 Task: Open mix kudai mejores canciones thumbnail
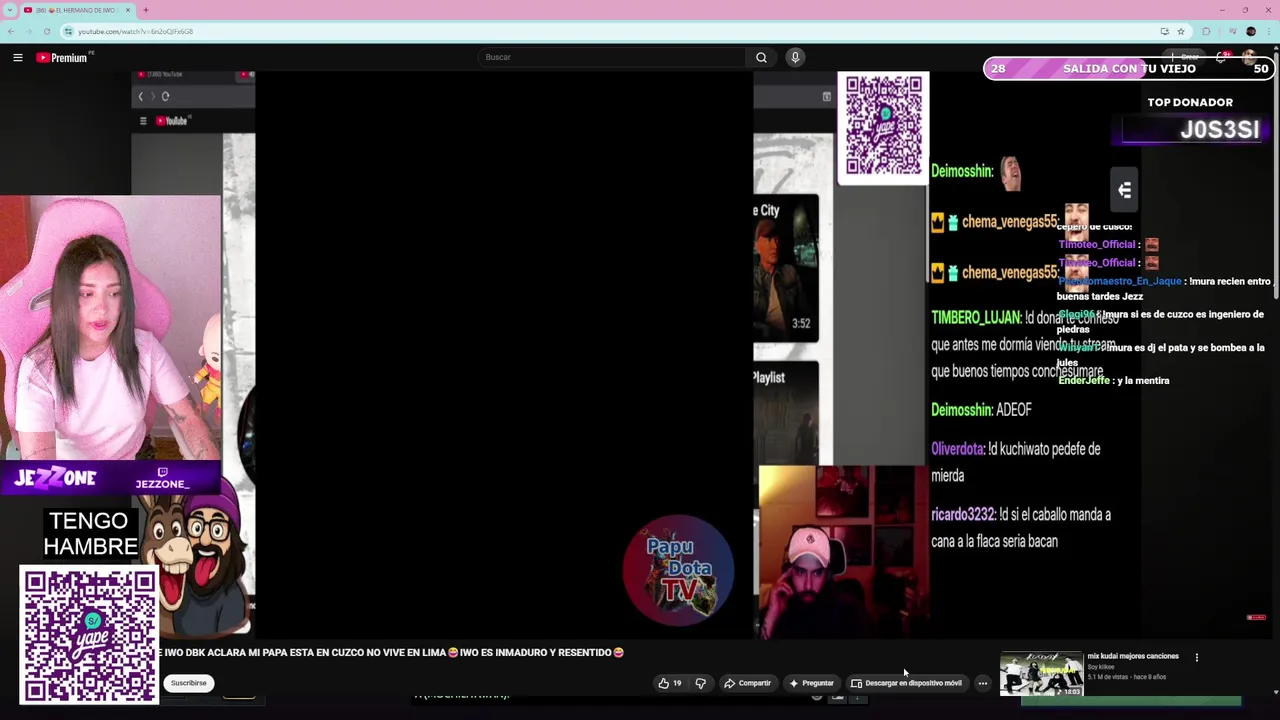pyautogui.click(x=1041, y=673)
